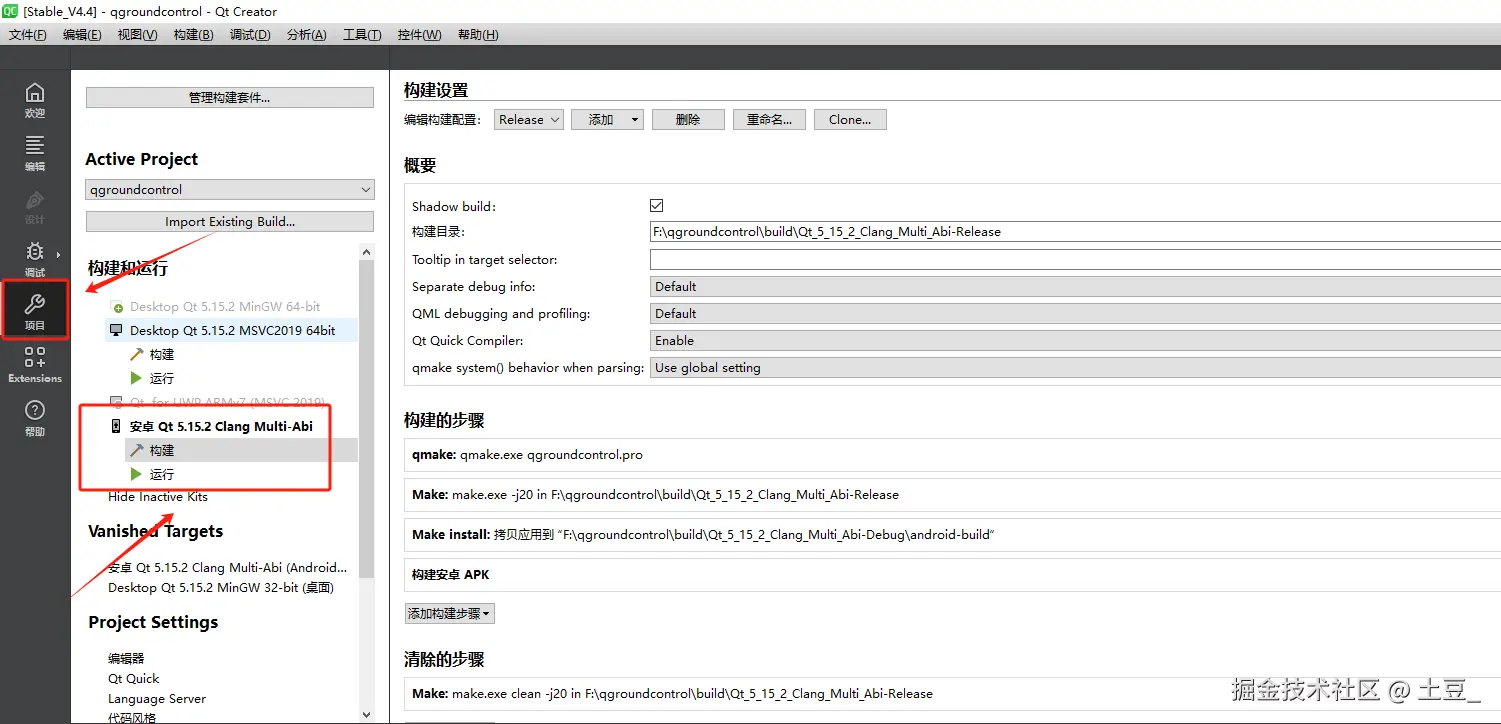This screenshot has width=1501, height=724.
Task: Open the qgroundcontrol active project dropdown
Action: pyautogui.click(x=230, y=189)
